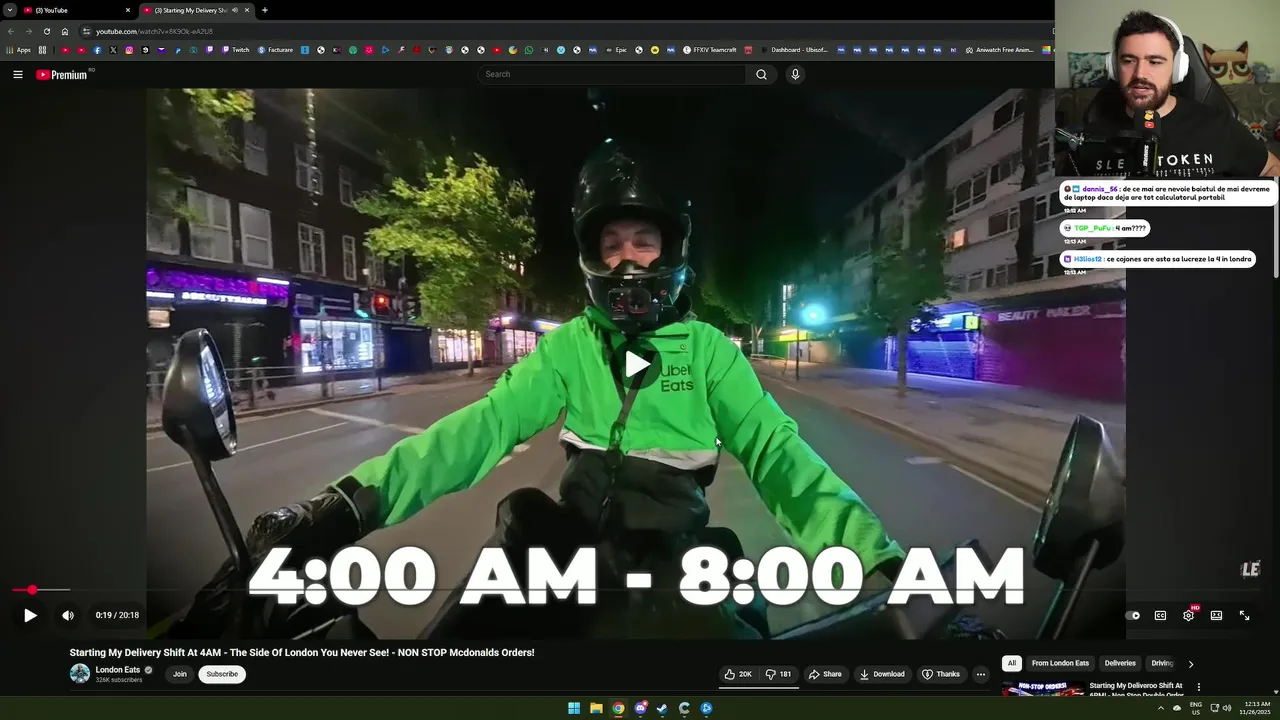Enter fullscreen mode on the video

coord(1244,615)
